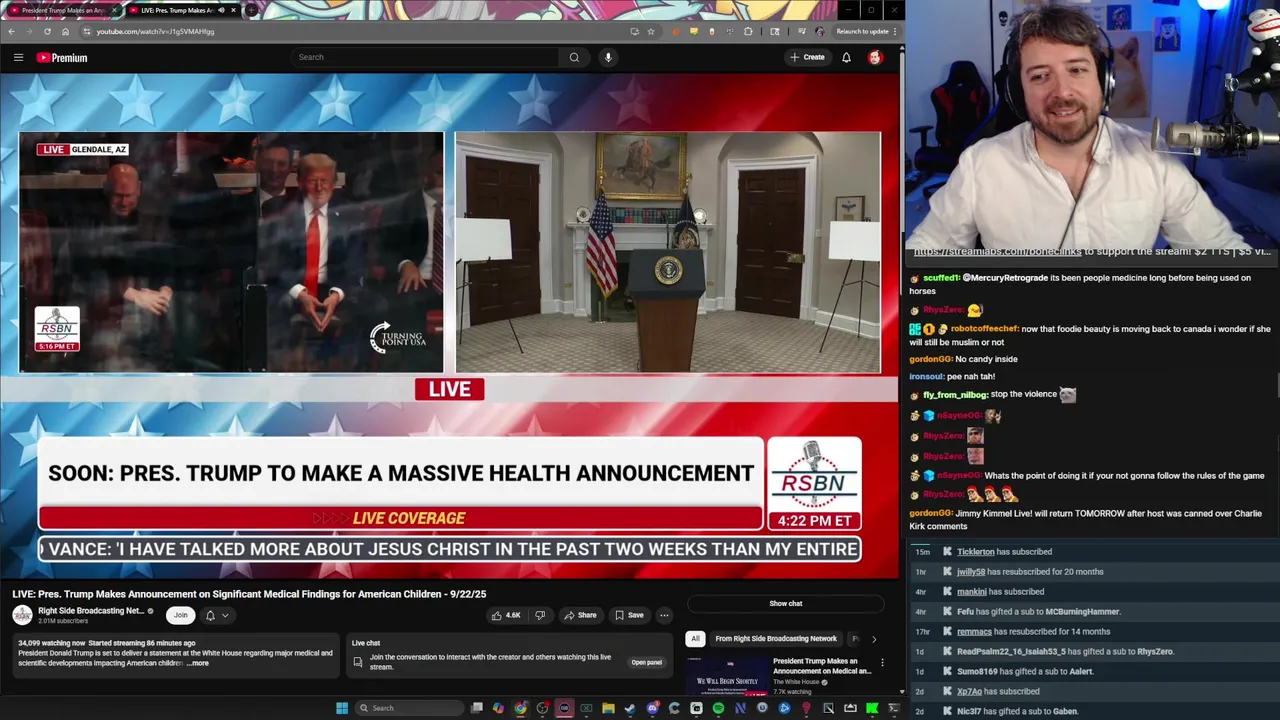Go to the YouTube Premium home logo
The width and height of the screenshot is (1280, 720).
(x=62, y=57)
